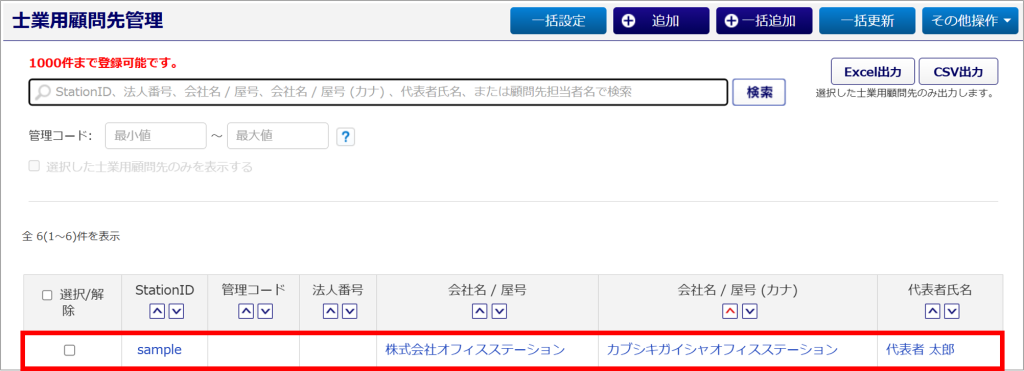
Task: Click the 管理コード 最大値 field
Action: coord(278,136)
